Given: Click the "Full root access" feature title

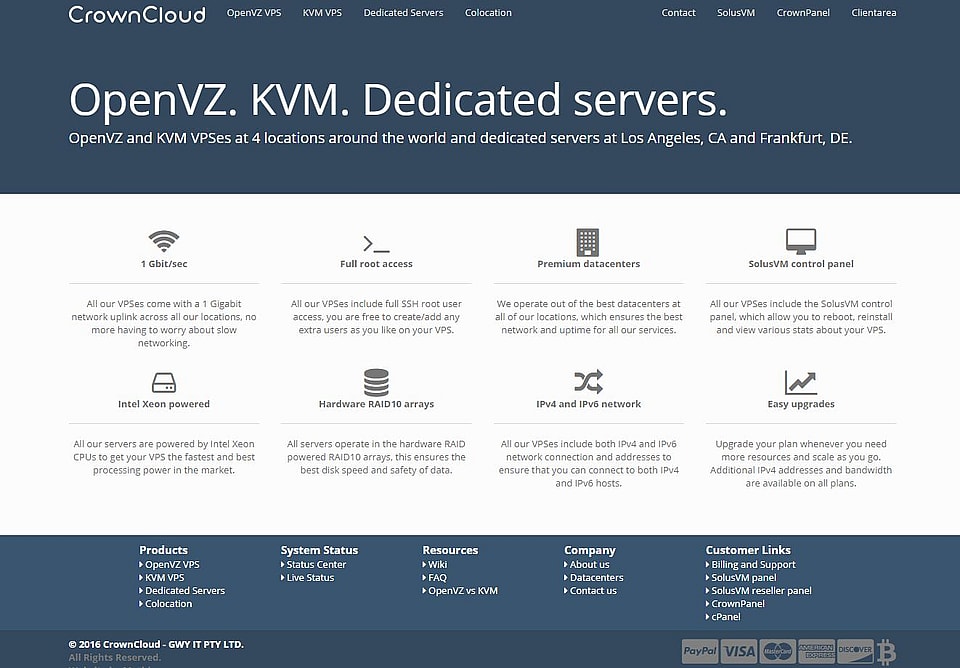Looking at the screenshot, I should [x=376, y=264].
